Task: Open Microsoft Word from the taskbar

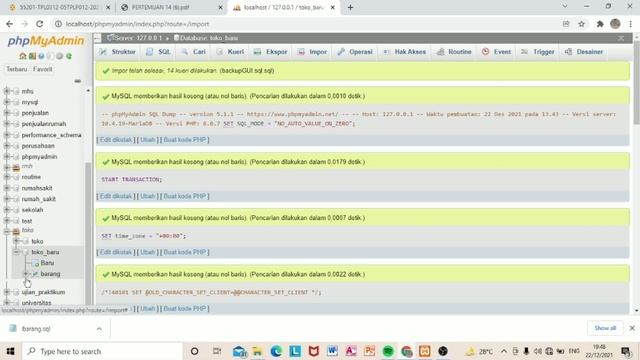Action: coord(332,351)
